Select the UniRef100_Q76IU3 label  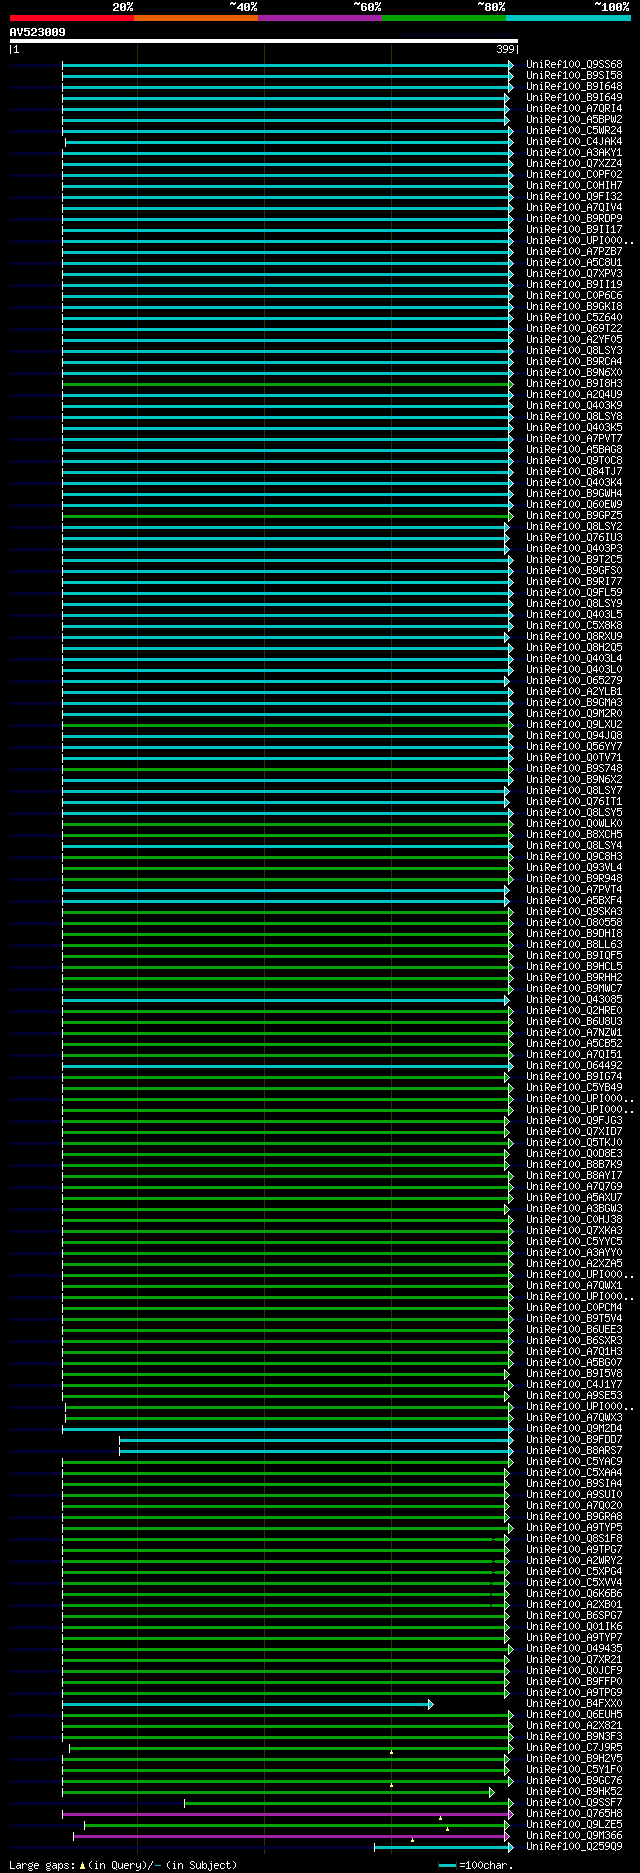pyautogui.click(x=574, y=538)
